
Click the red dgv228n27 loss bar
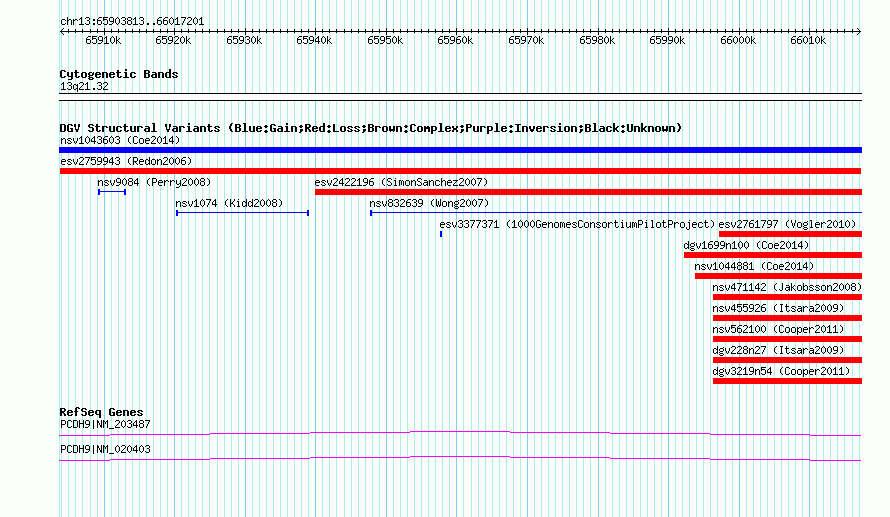click(787, 360)
